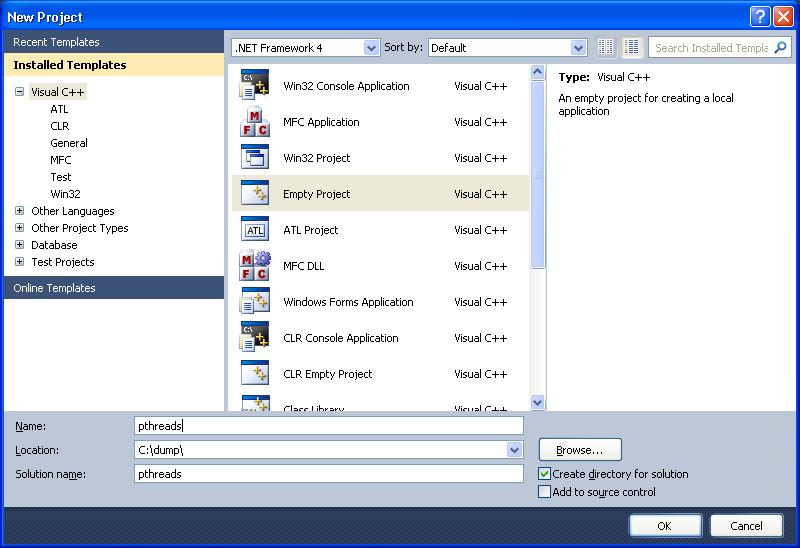Open the Recent Templates section

(x=114, y=42)
